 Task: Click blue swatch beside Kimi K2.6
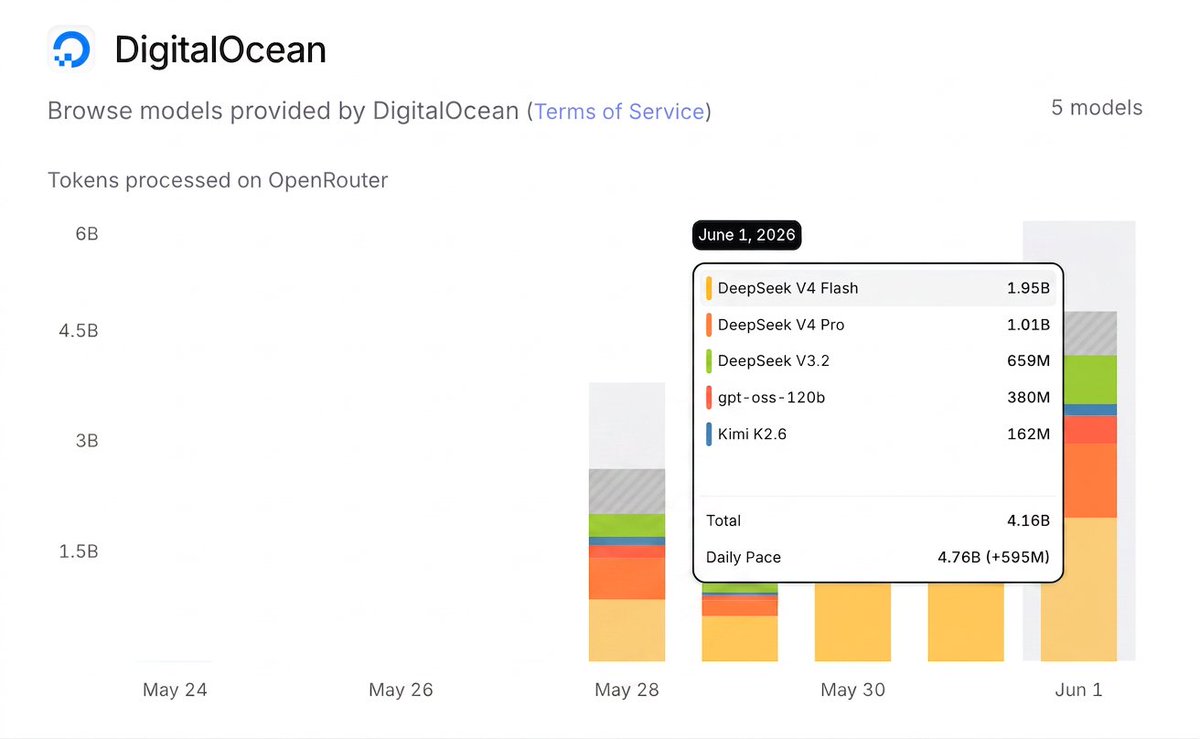coord(709,434)
